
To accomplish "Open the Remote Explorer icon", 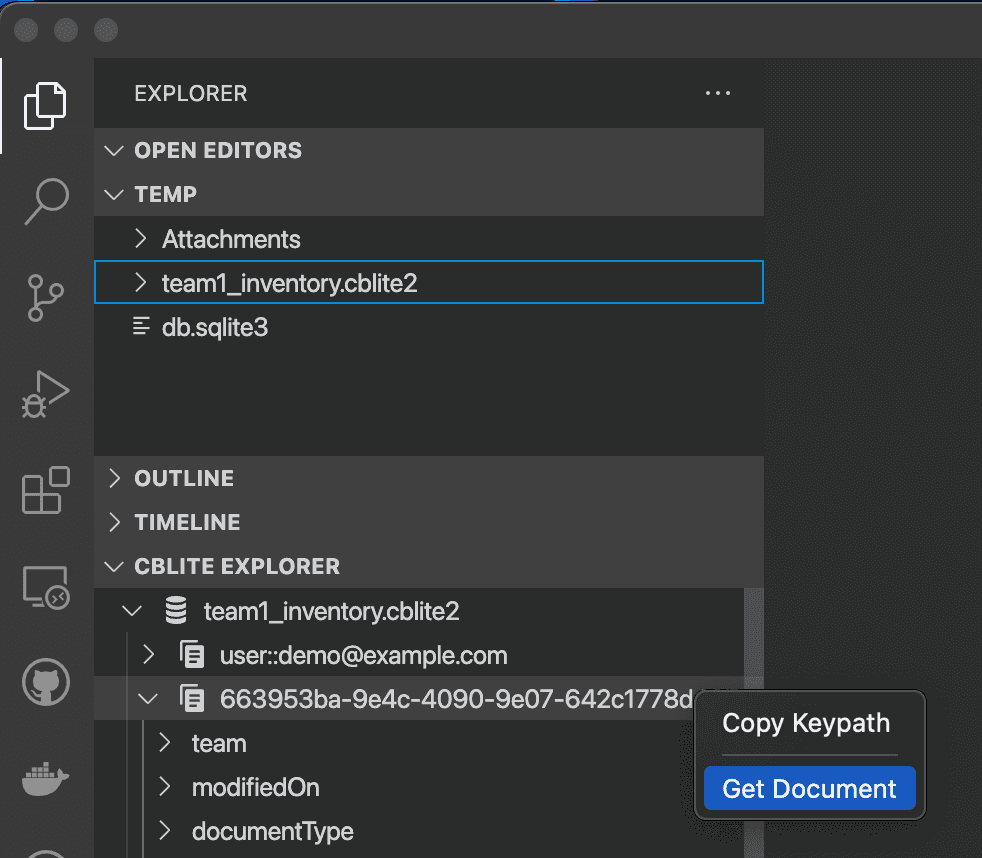I will [x=46, y=587].
